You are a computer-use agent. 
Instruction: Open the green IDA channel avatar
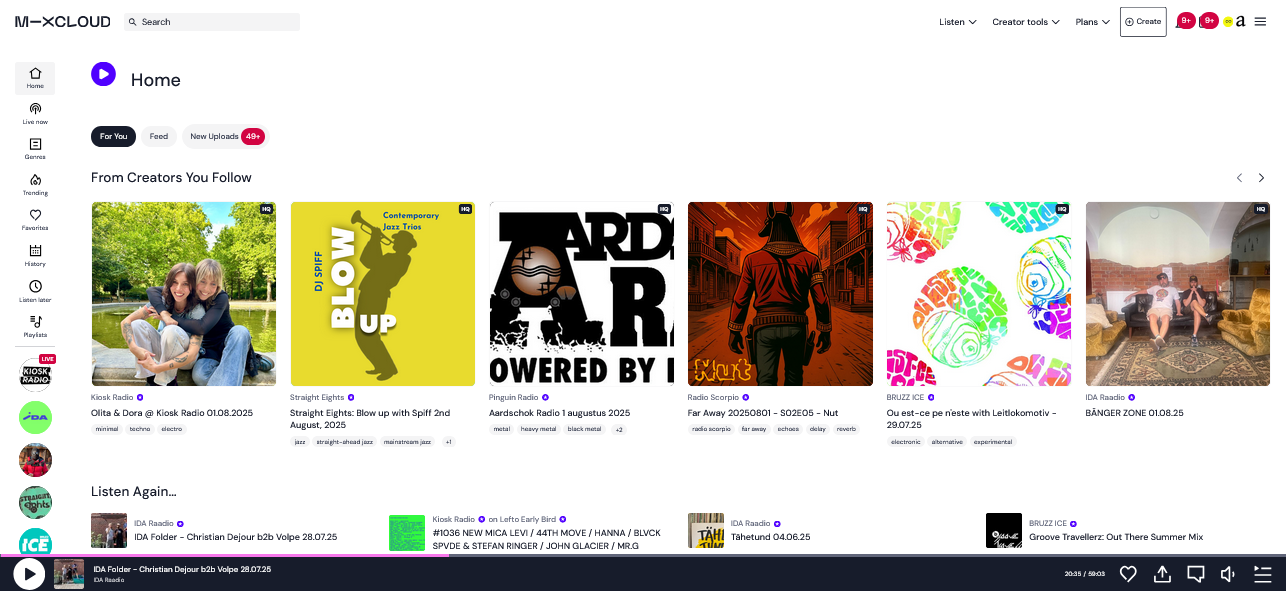35,417
